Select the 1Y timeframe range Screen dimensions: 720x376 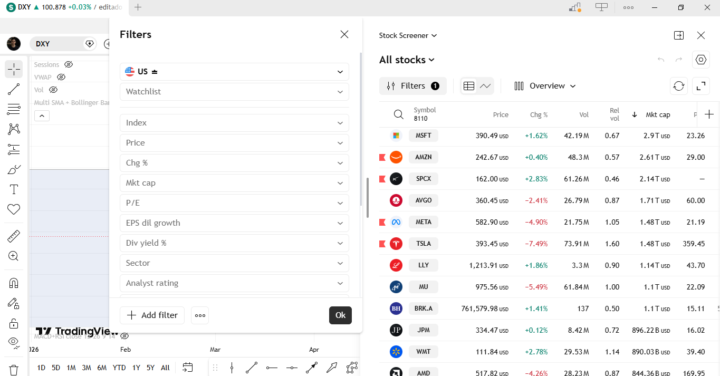(136, 368)
